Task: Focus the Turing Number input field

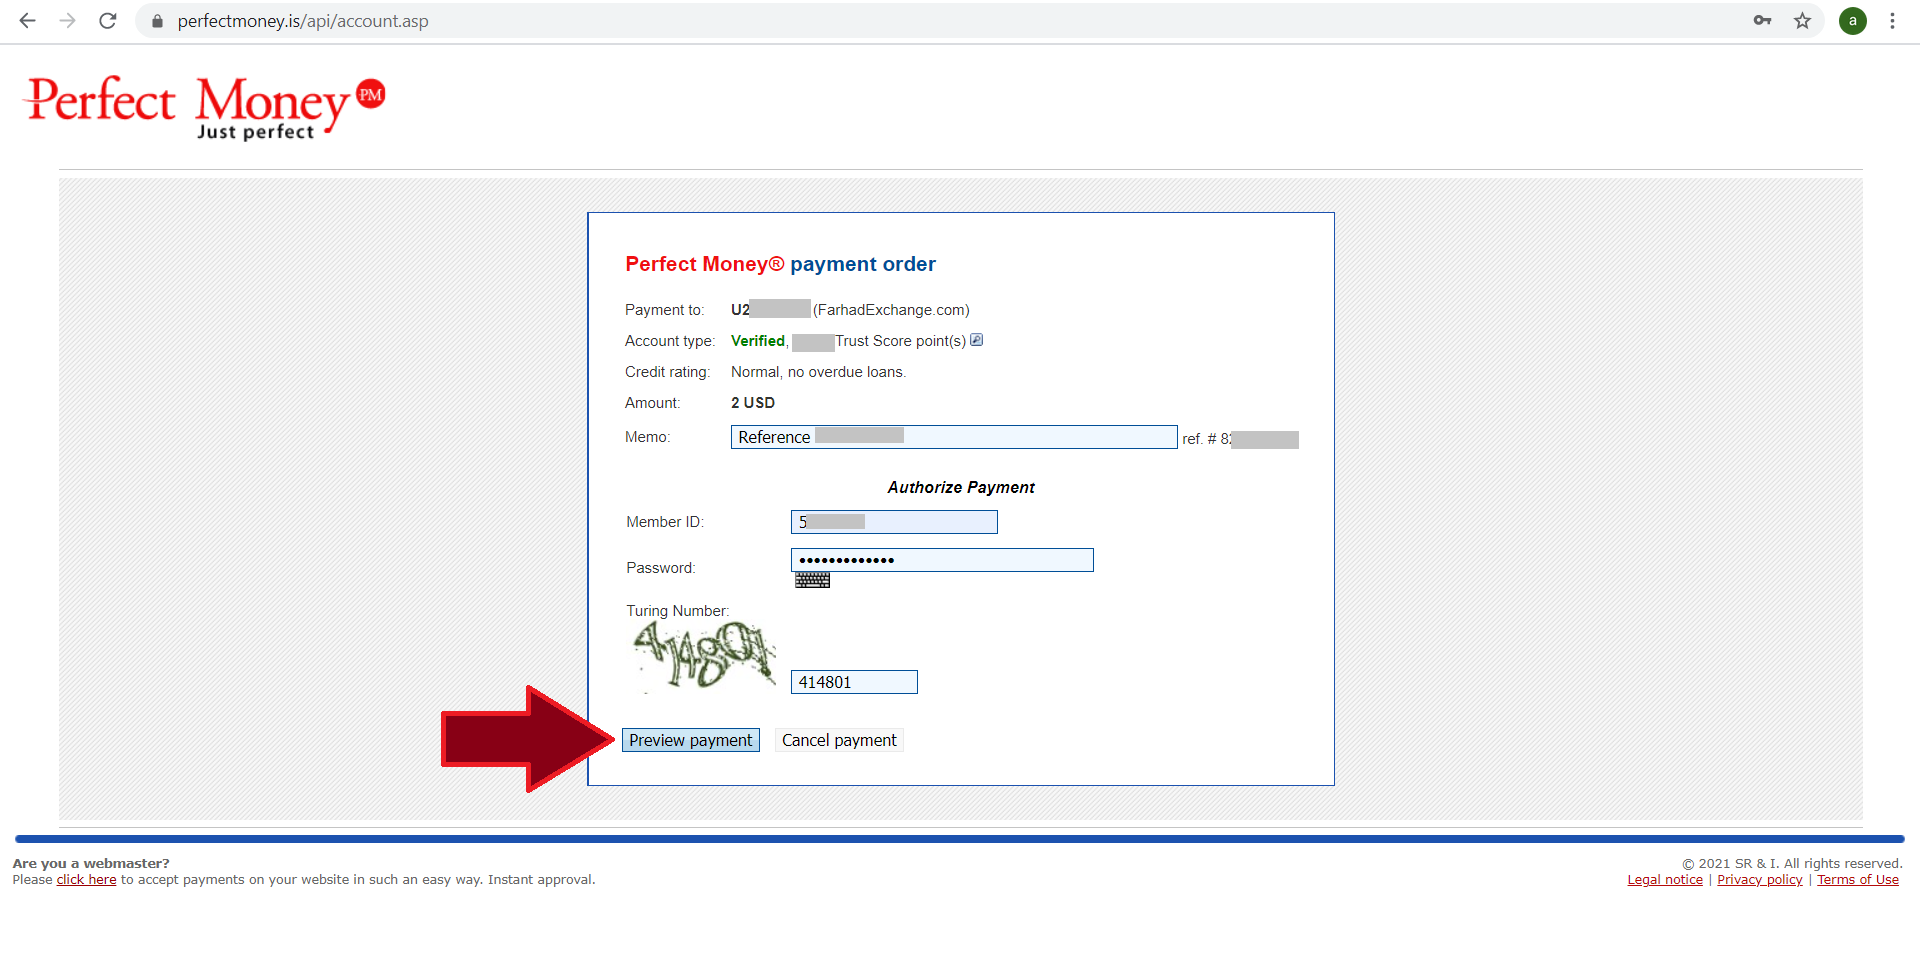Action: [854, 682]
